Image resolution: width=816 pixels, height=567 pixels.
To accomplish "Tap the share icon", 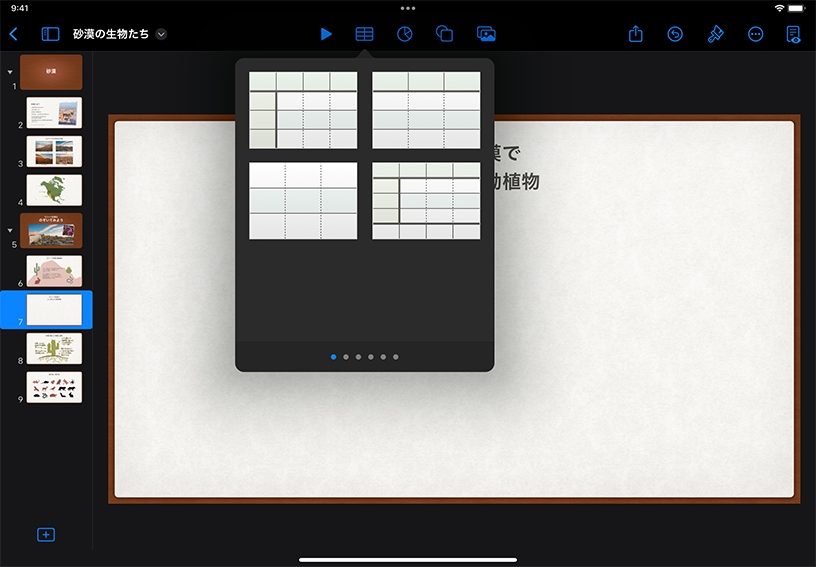I will click(636, 34).
